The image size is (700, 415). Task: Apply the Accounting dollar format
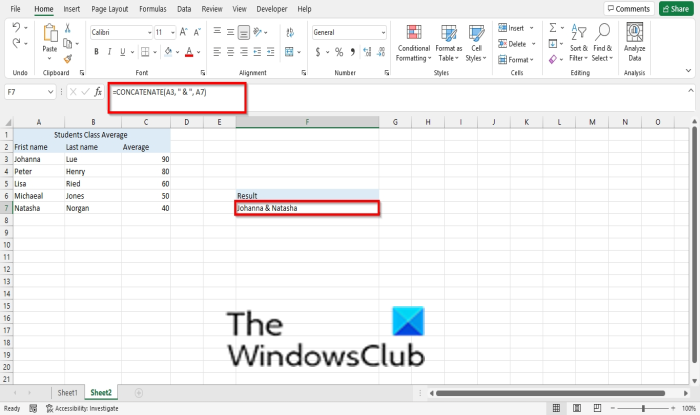tap(318, 52)
